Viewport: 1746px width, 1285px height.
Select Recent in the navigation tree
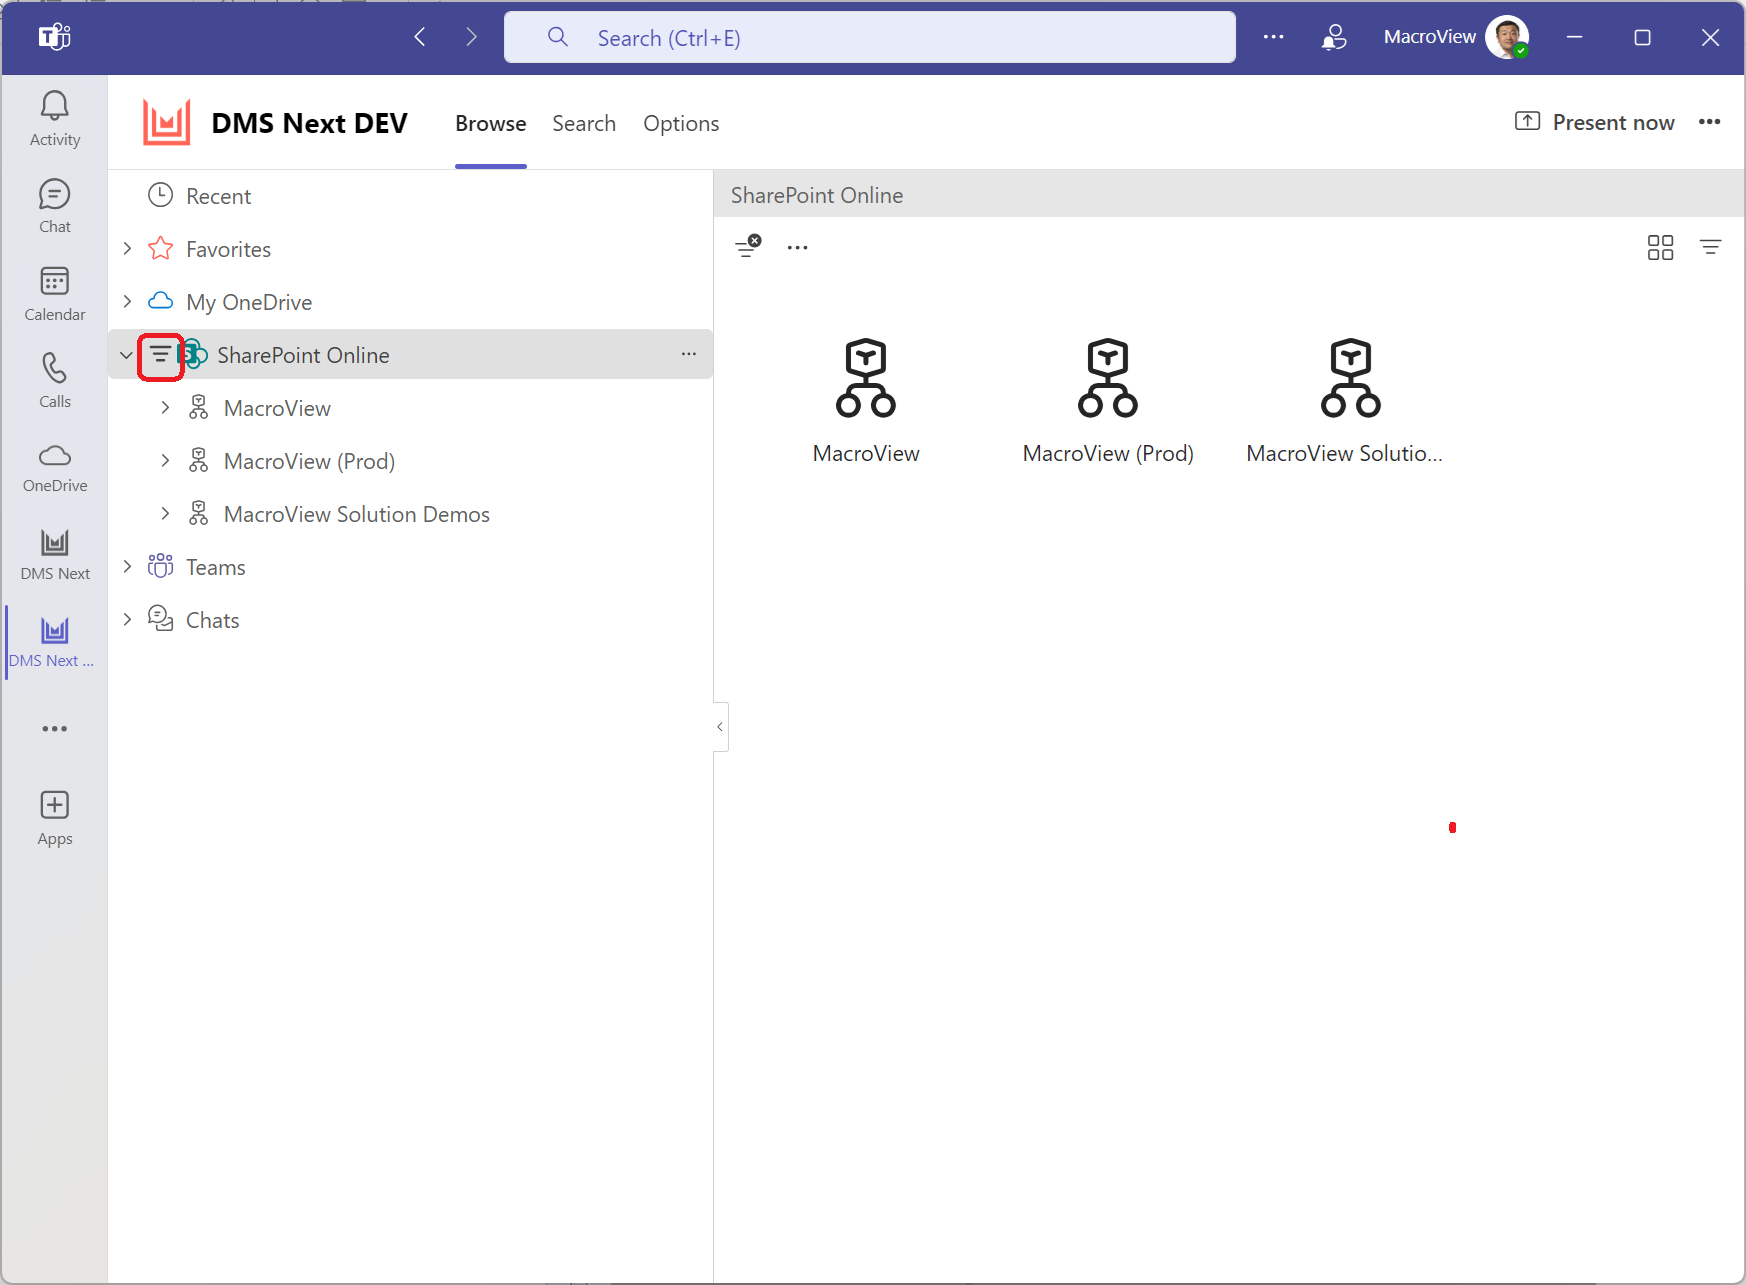(x=218, y=196)
